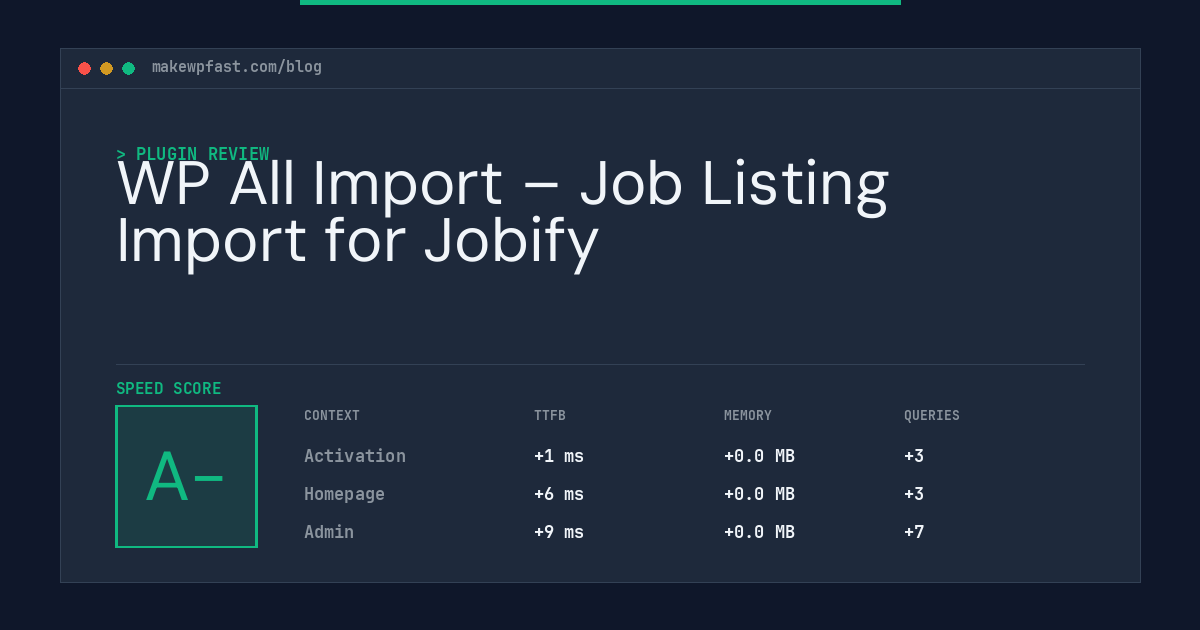Image resolution: width=1200 pixels, height=630 pixels.
Task: Click the Activation memory value +0.0 MB
Action: tap(759, 456)
